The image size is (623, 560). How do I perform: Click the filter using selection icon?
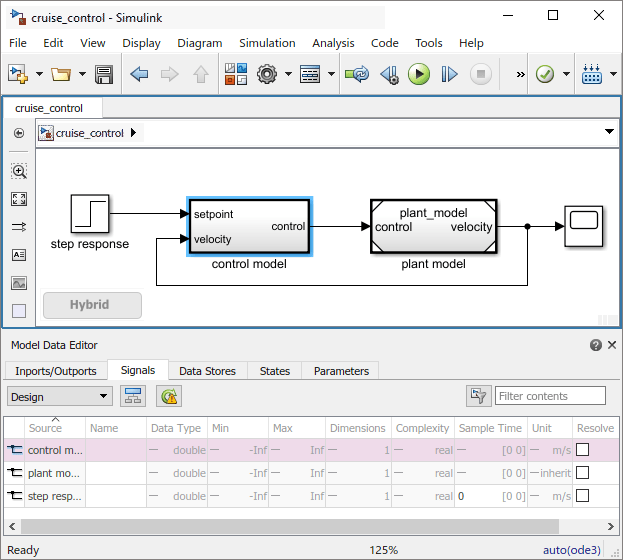(479, 396)
